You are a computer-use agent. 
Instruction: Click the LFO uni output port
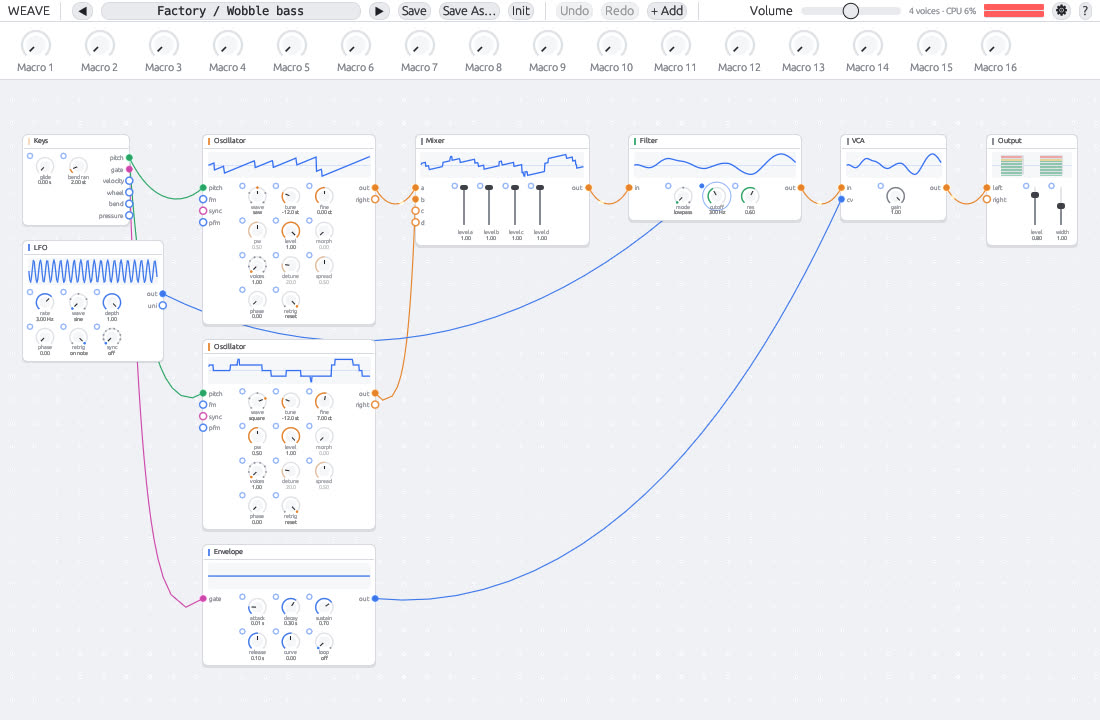pos(163,305)
